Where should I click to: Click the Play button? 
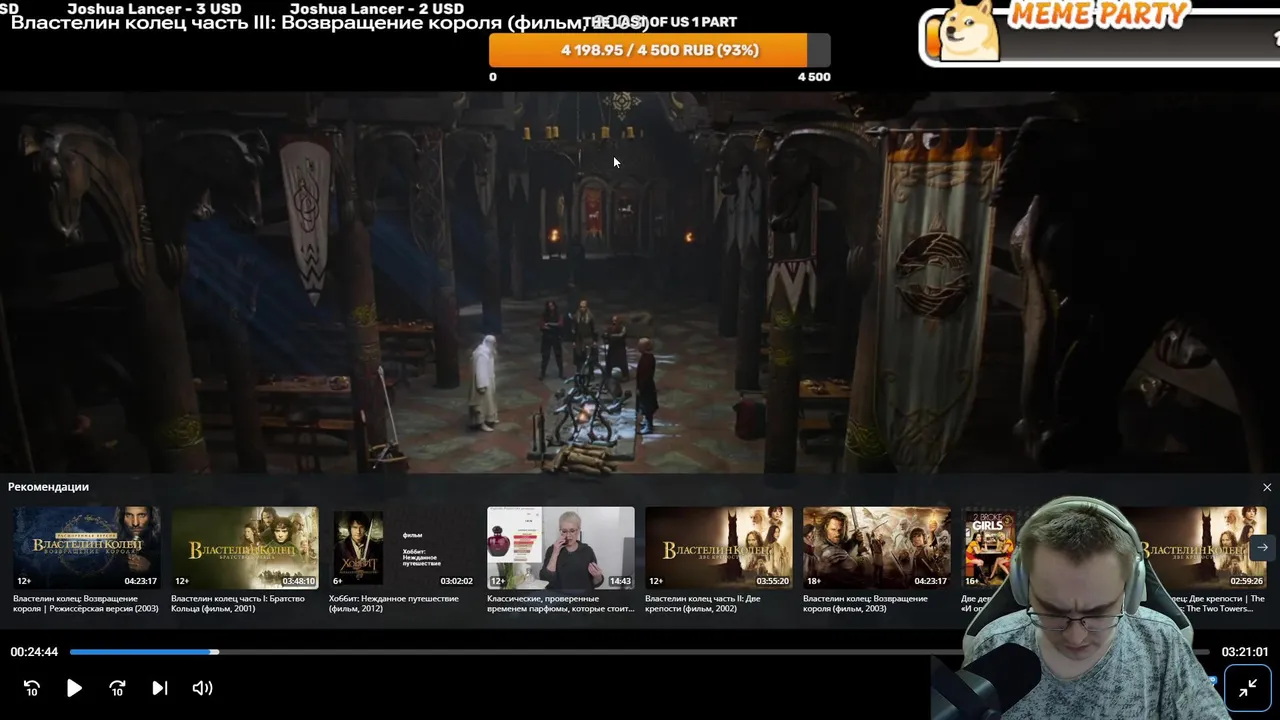coord(74,688)
